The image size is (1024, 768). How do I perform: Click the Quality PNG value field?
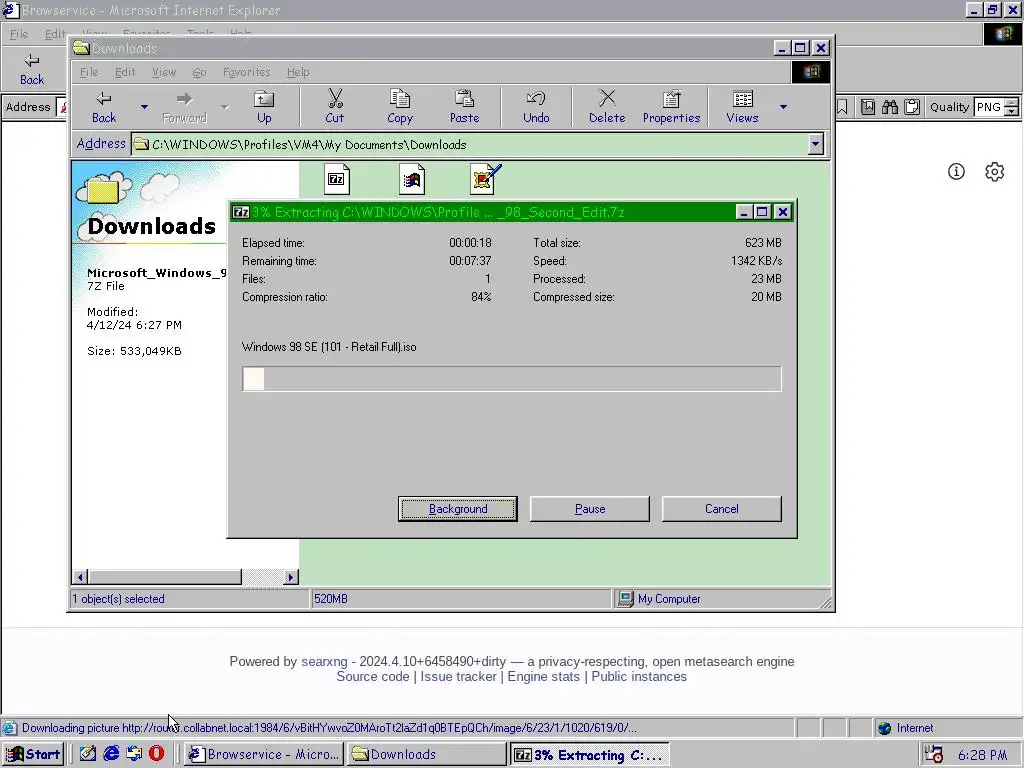(989, 107)
